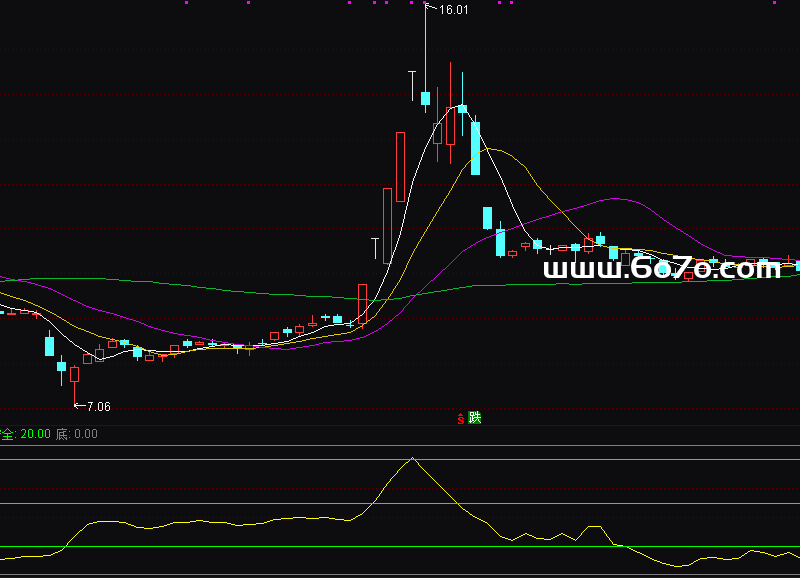Click the tallest hollow red candle in rally

click(400, 165)
